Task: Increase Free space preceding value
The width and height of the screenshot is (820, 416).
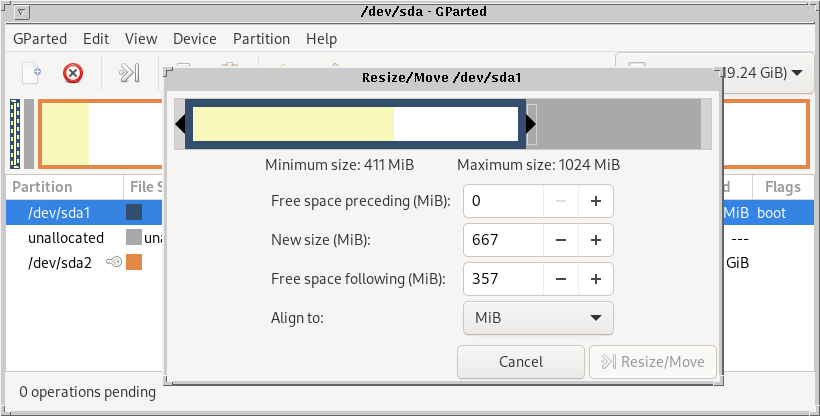Action: pos(596,201)
